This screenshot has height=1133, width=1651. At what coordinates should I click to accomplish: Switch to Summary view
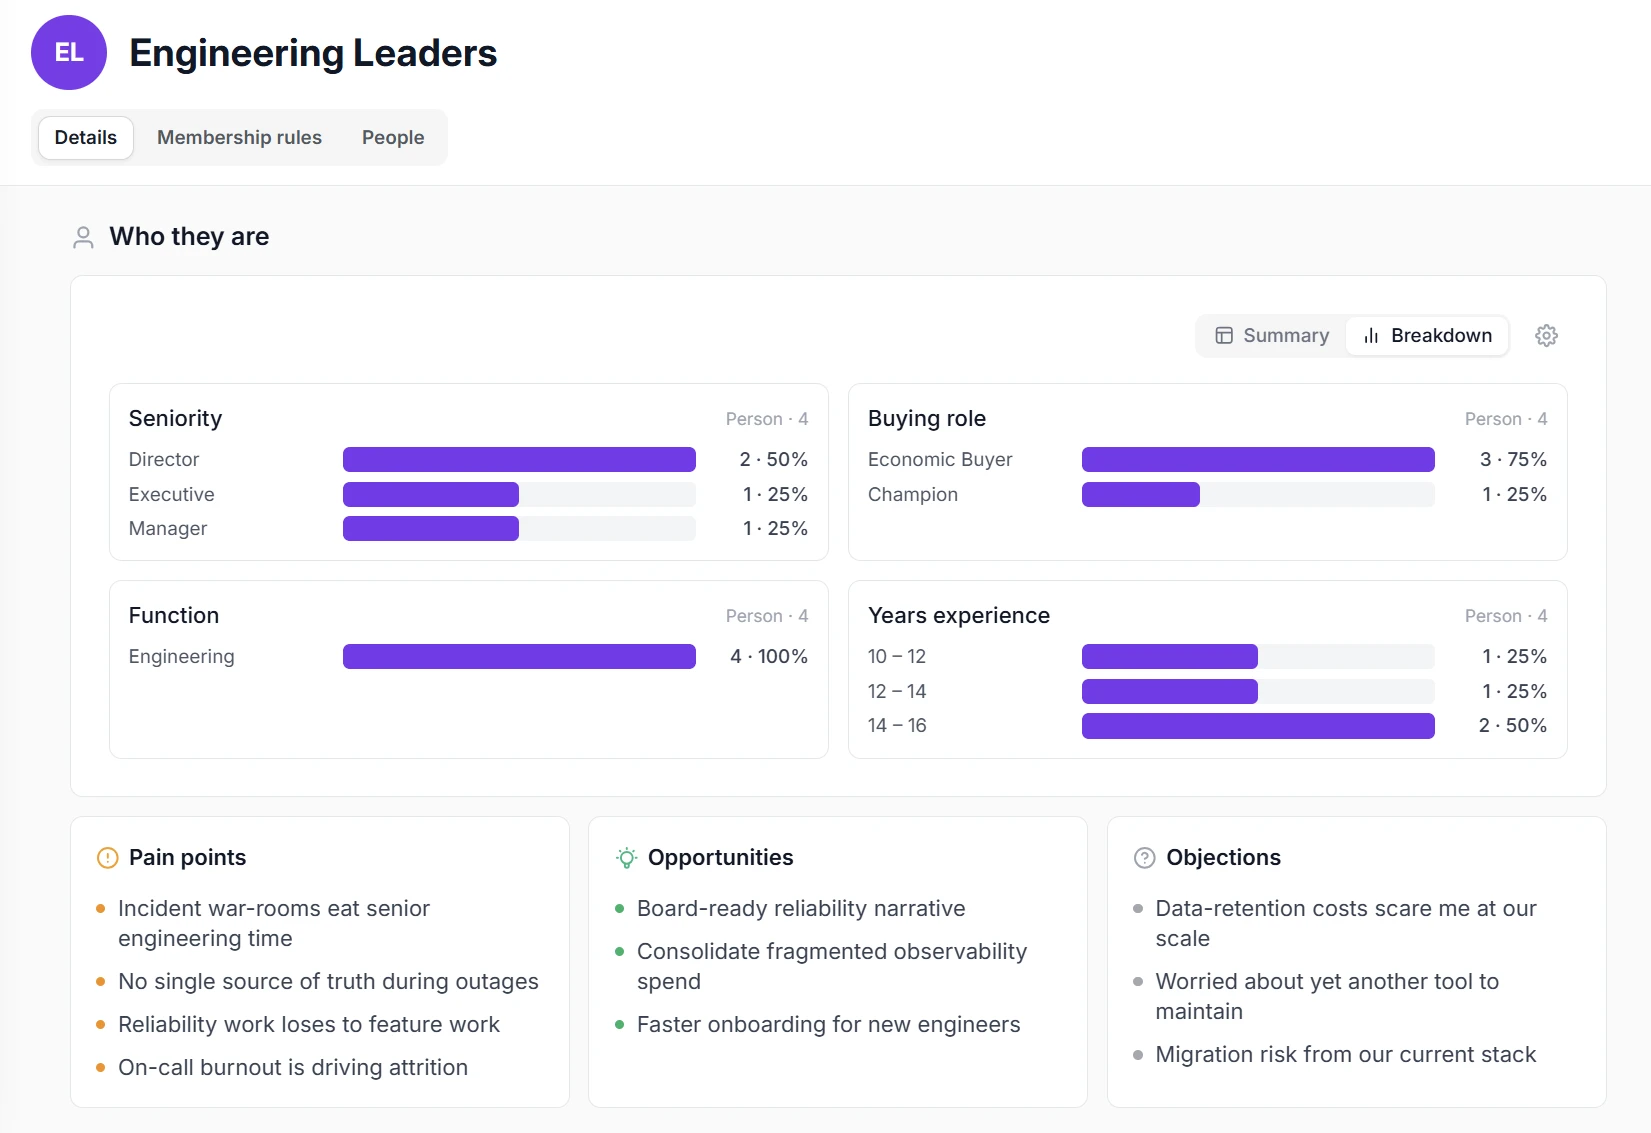tap(1272, 336)
